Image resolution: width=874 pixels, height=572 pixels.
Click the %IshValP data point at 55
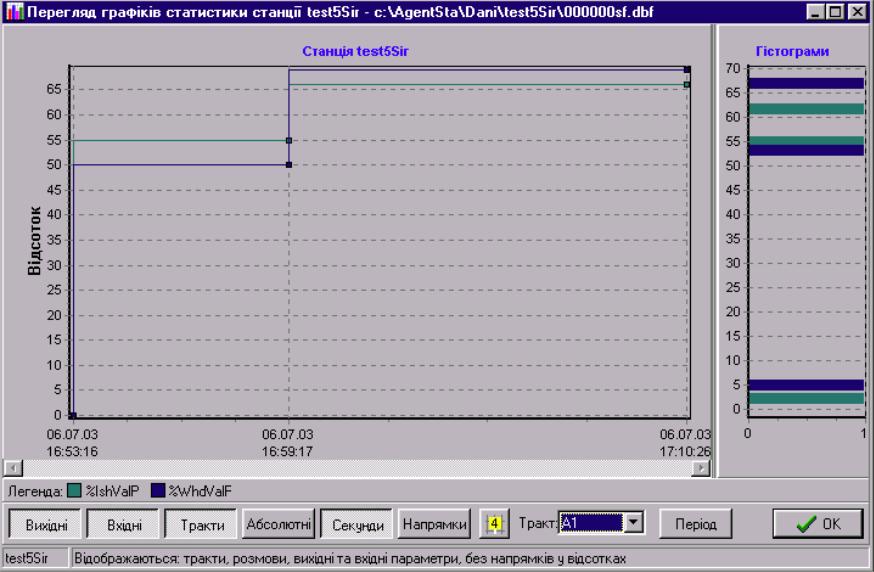tap(289, 140)
